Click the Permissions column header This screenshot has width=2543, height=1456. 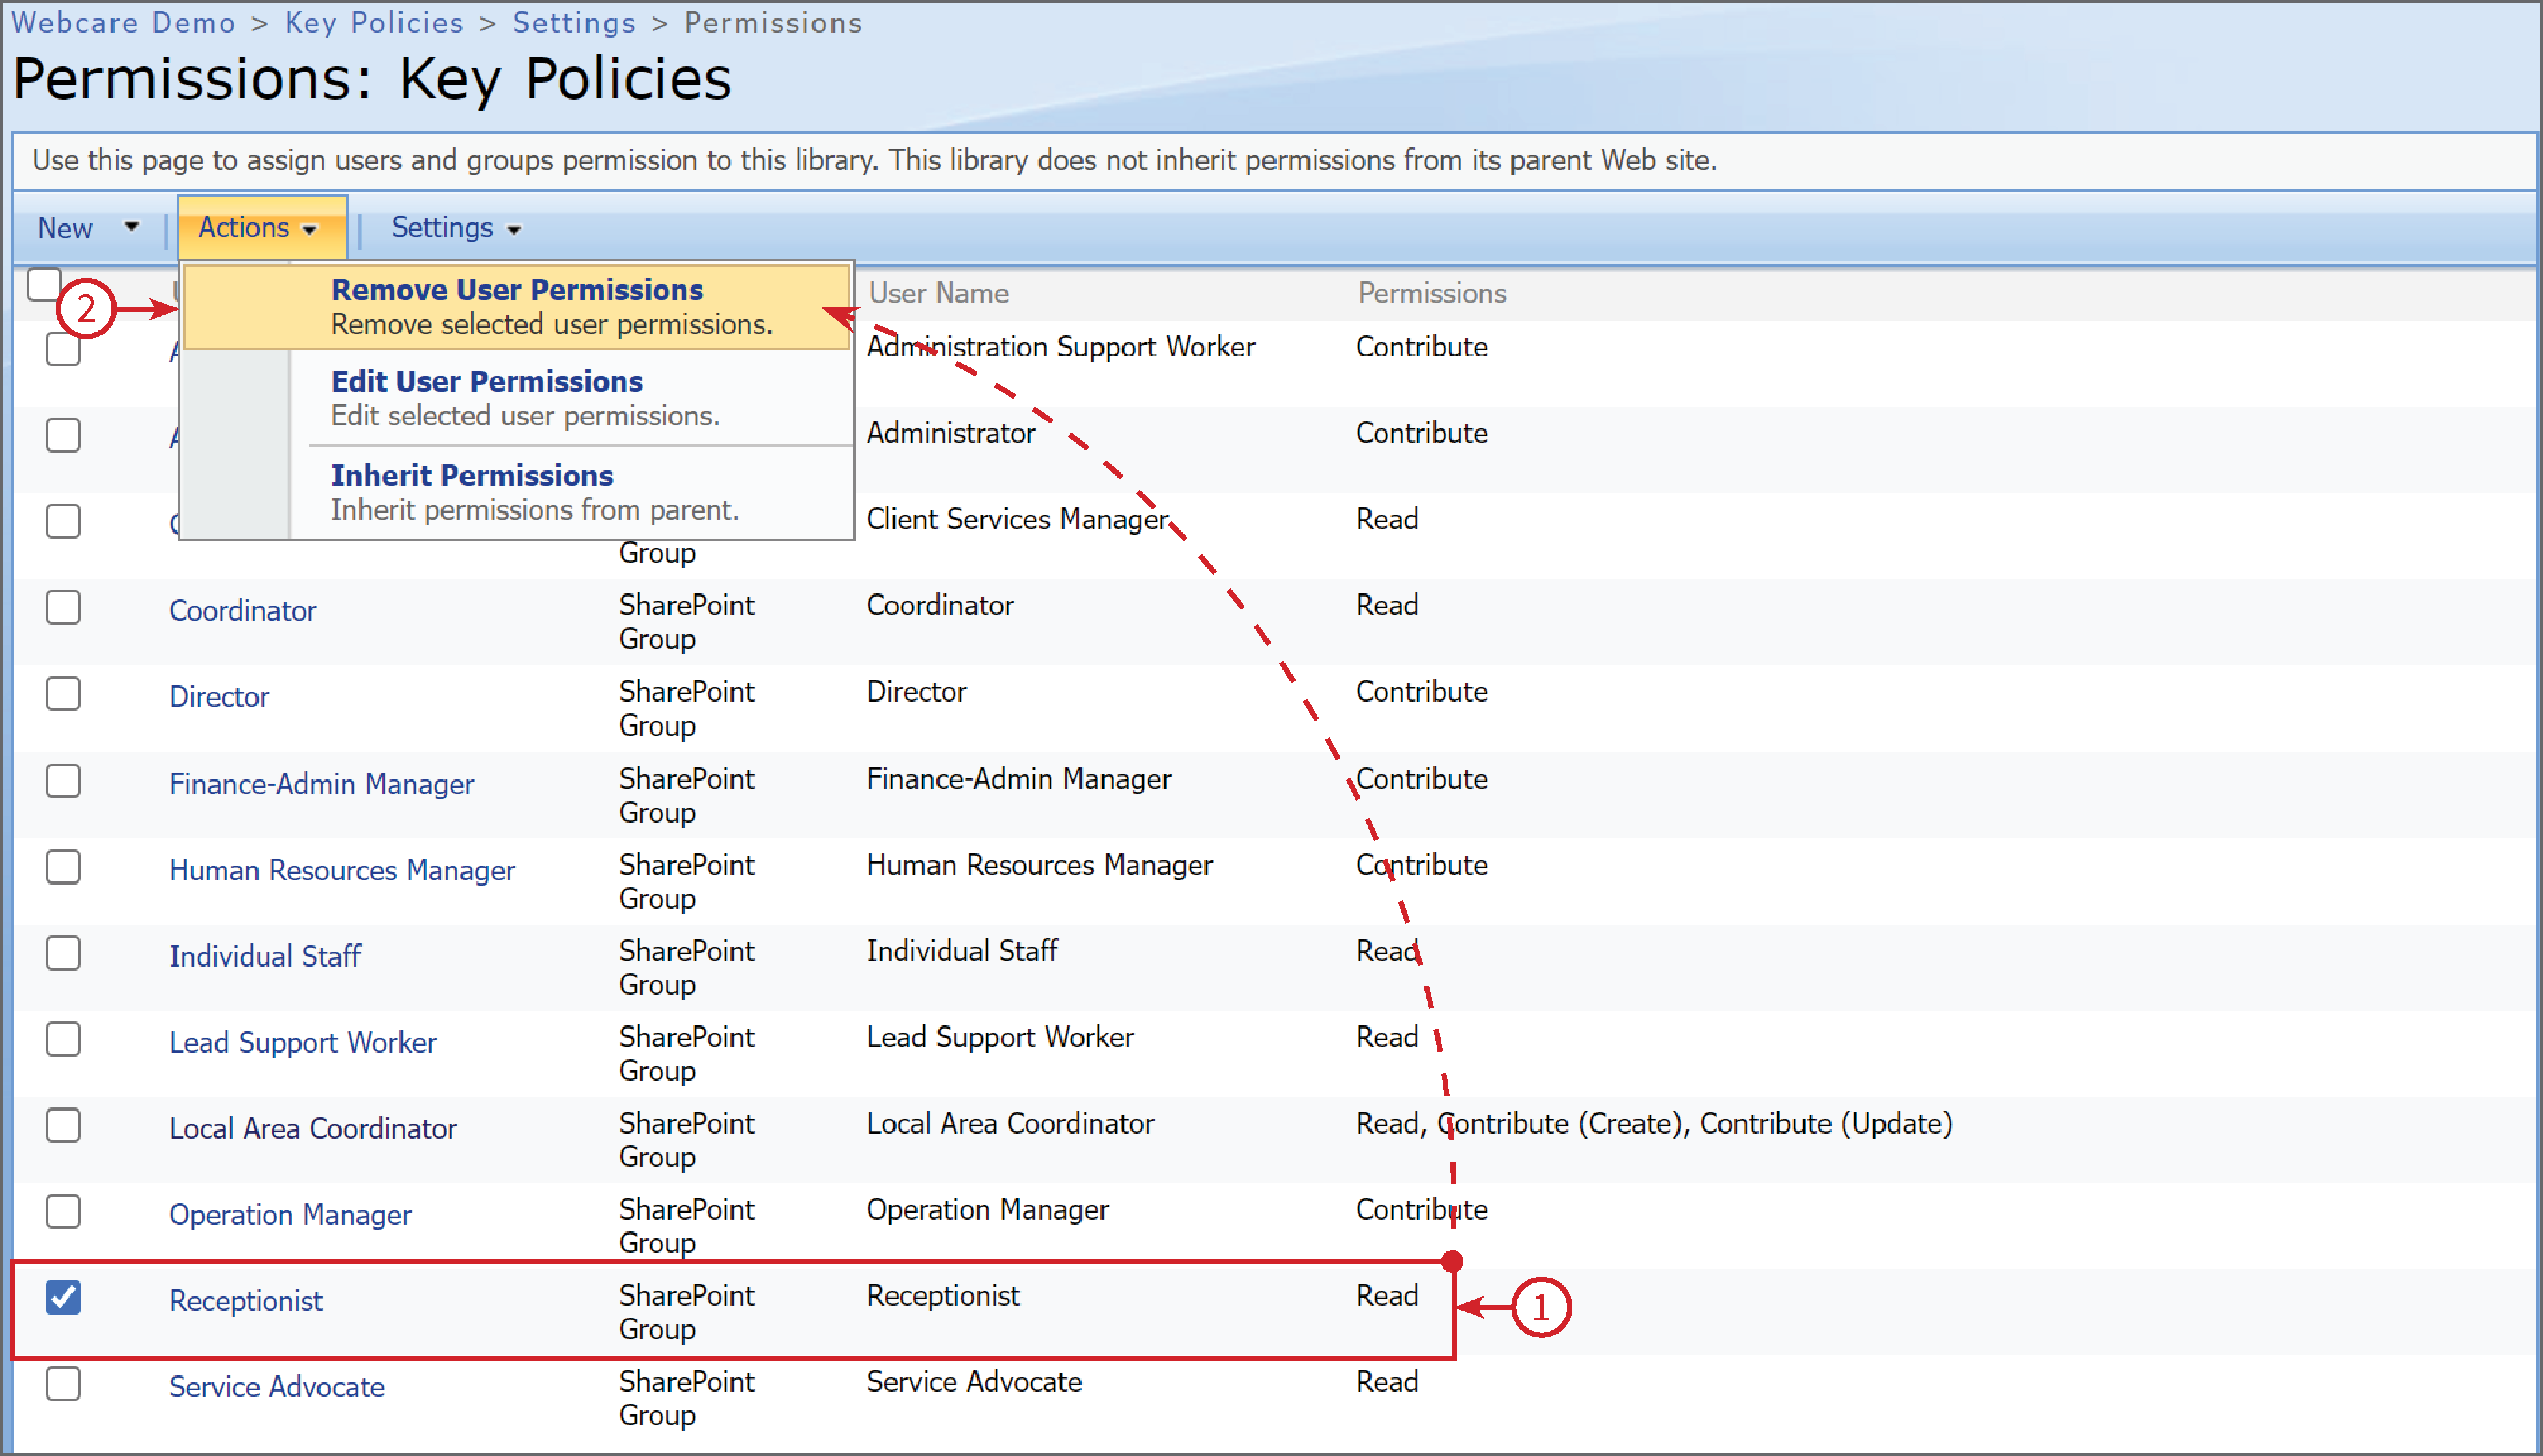coord(1431,293)
